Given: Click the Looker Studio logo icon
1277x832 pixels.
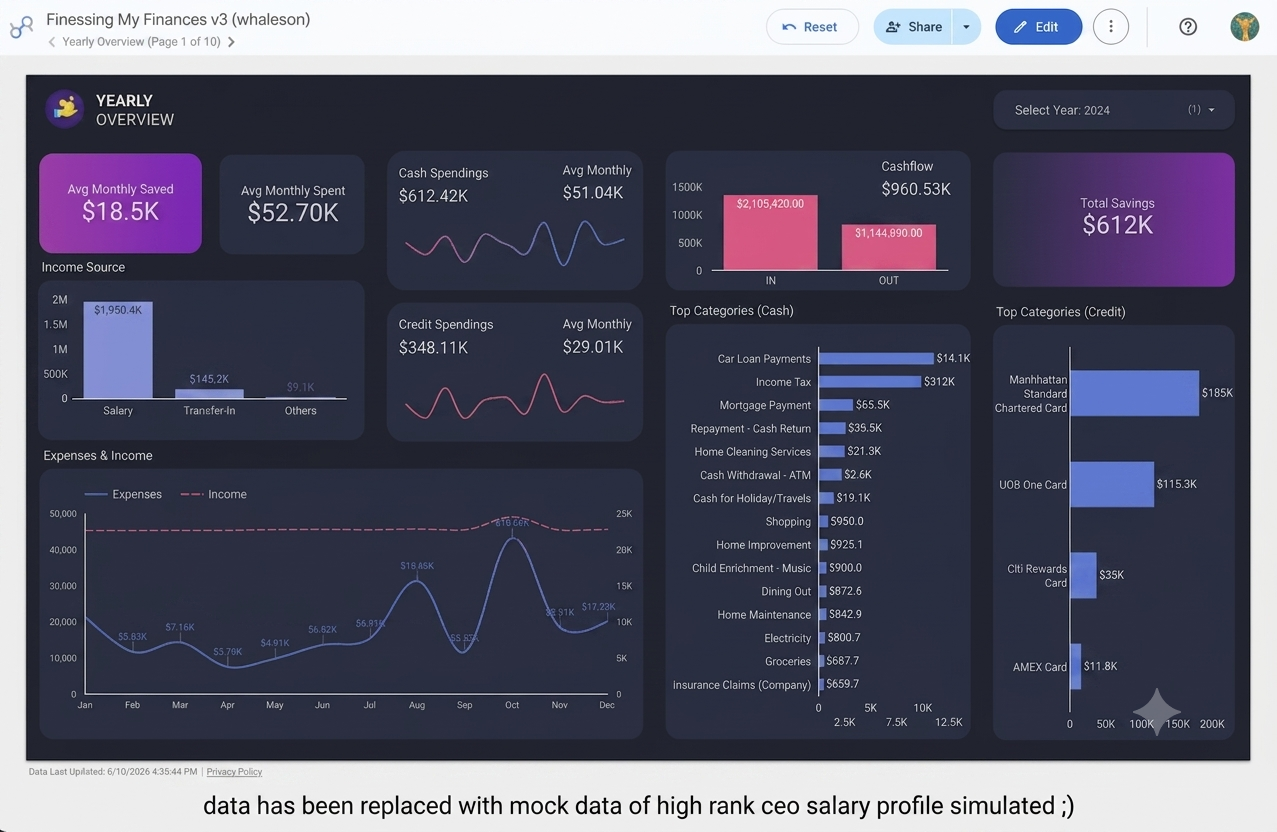Looking at the screenshot, I should click(x=21, y=27).
